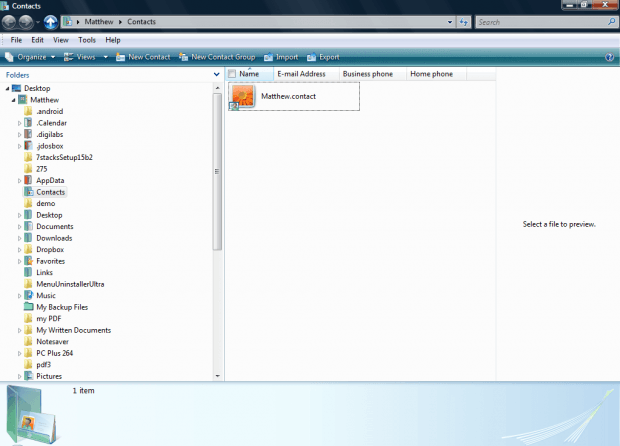This screenshot has height=446, width=620.
Task: Toggle the select-all checkbox in header
Action: tap(232, 74)
